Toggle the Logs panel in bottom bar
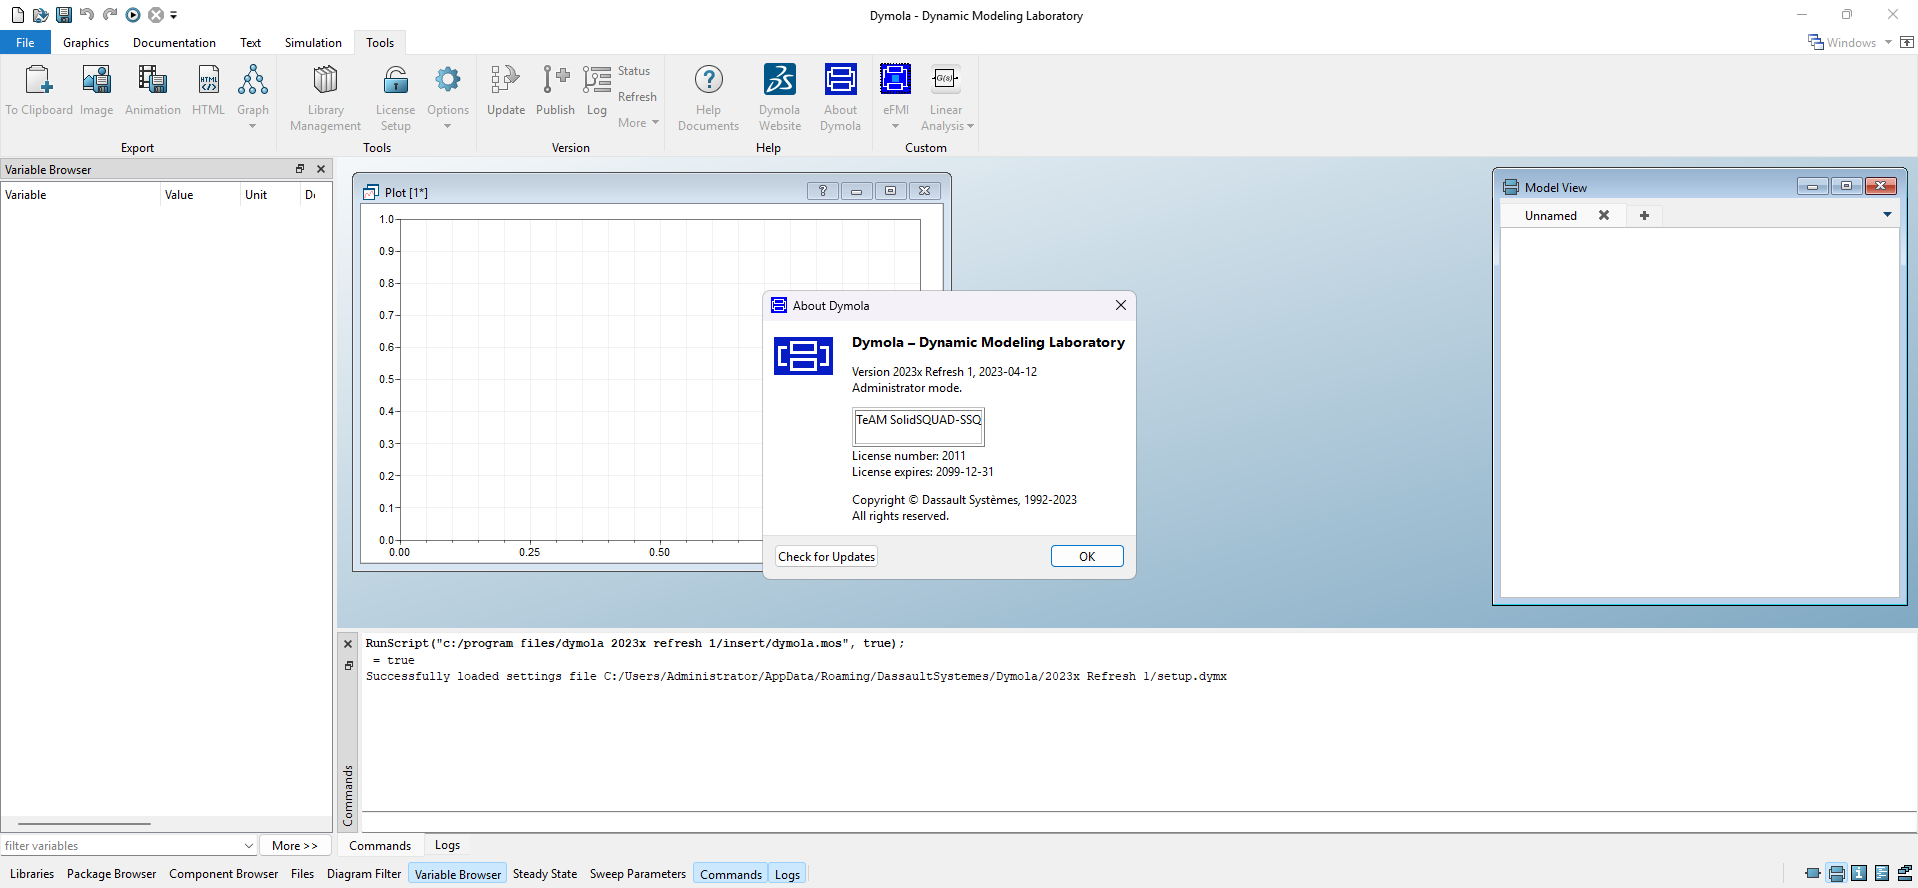This screenshot has width=1918, height=888. click(x=787, y=874)
